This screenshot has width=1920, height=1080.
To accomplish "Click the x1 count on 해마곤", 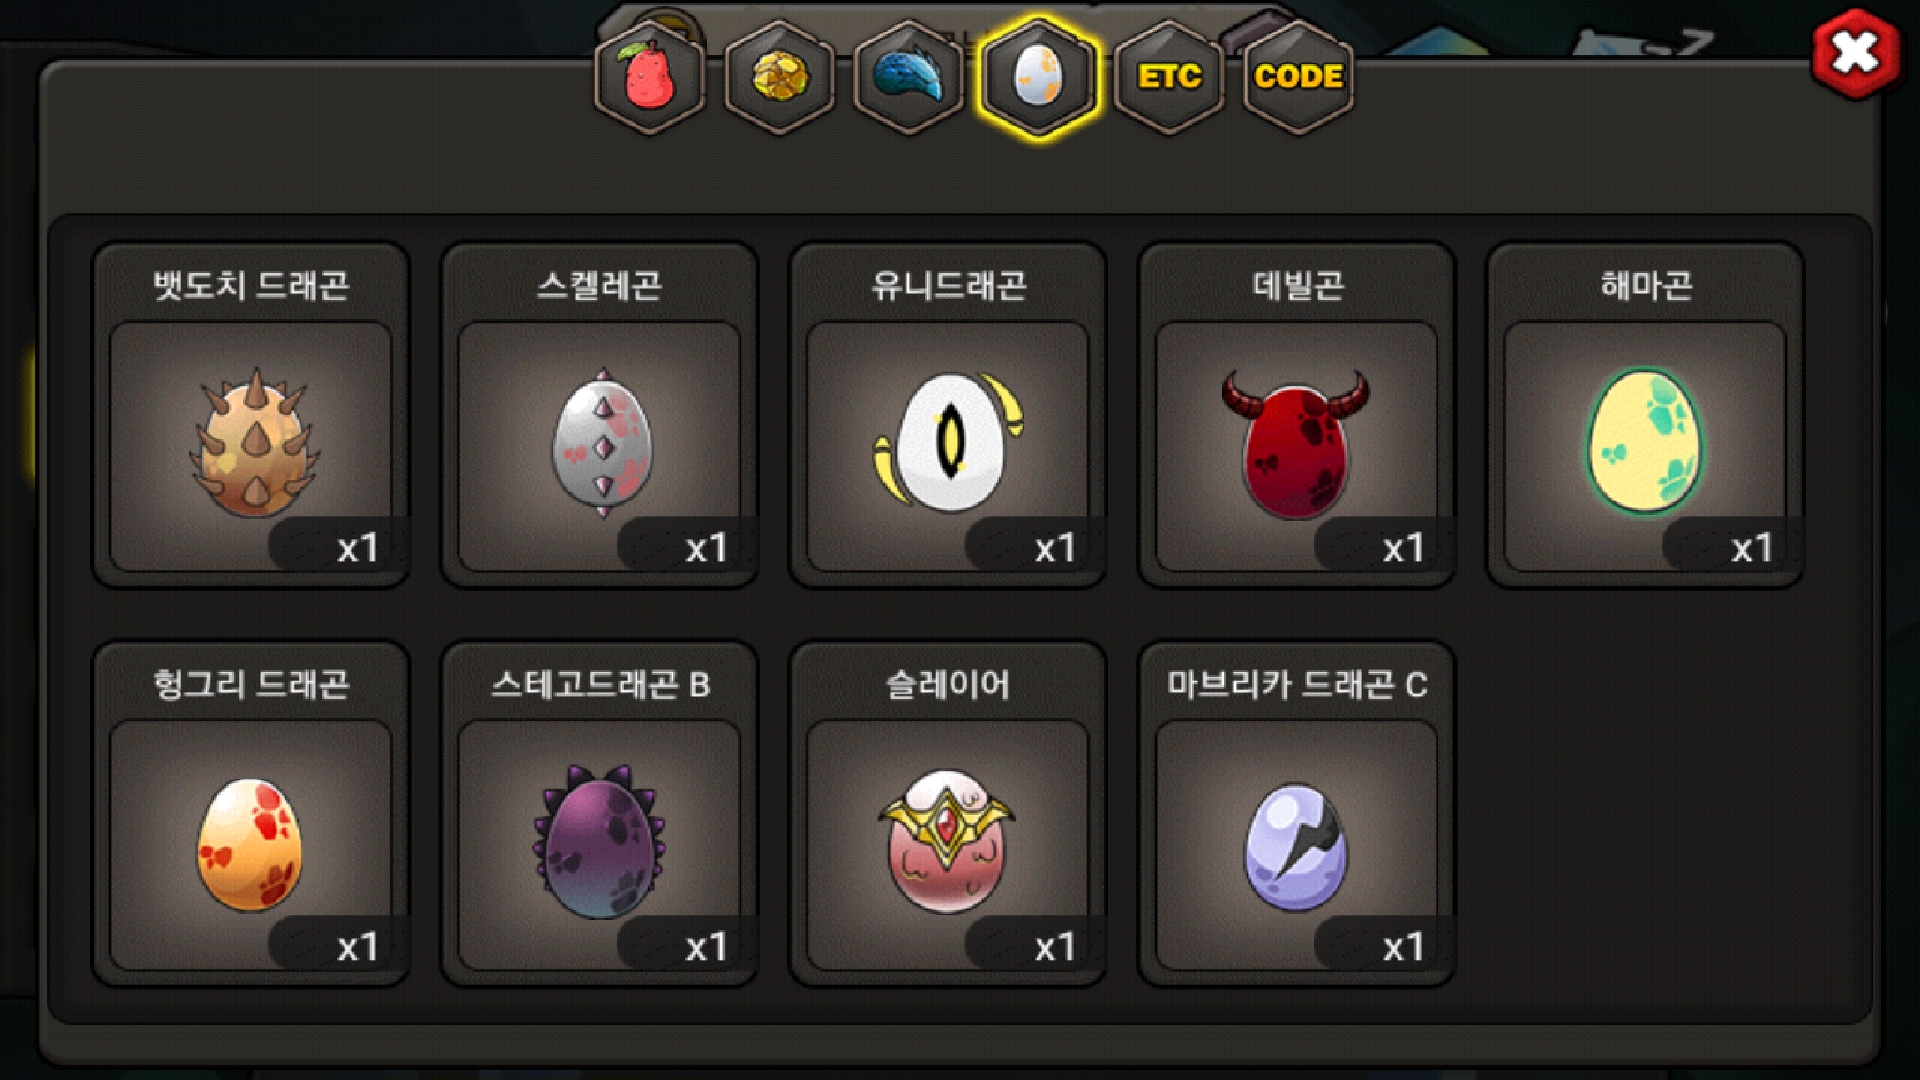I will click(x=1752, y=548).
